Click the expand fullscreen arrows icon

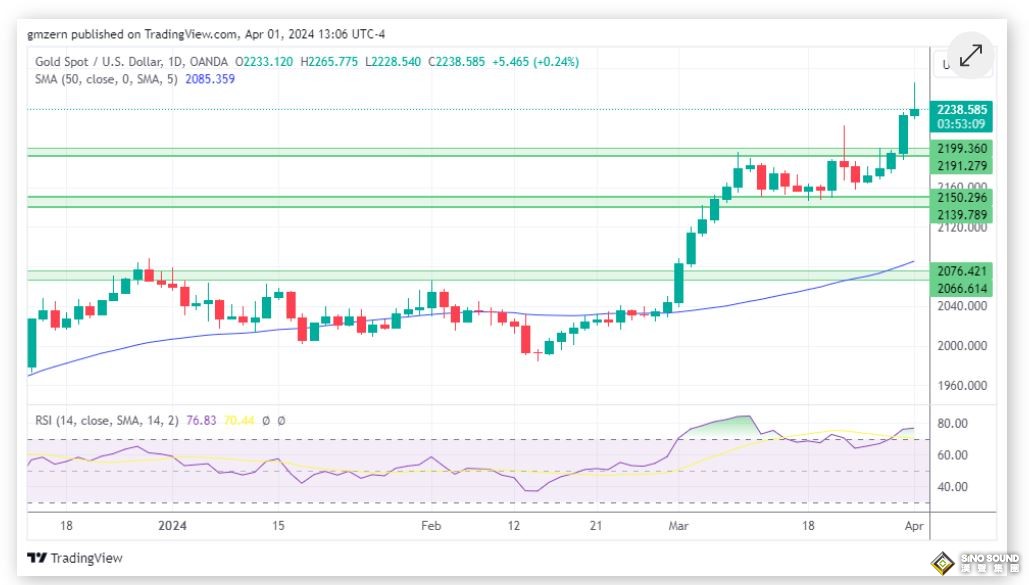tap(970, 56)
